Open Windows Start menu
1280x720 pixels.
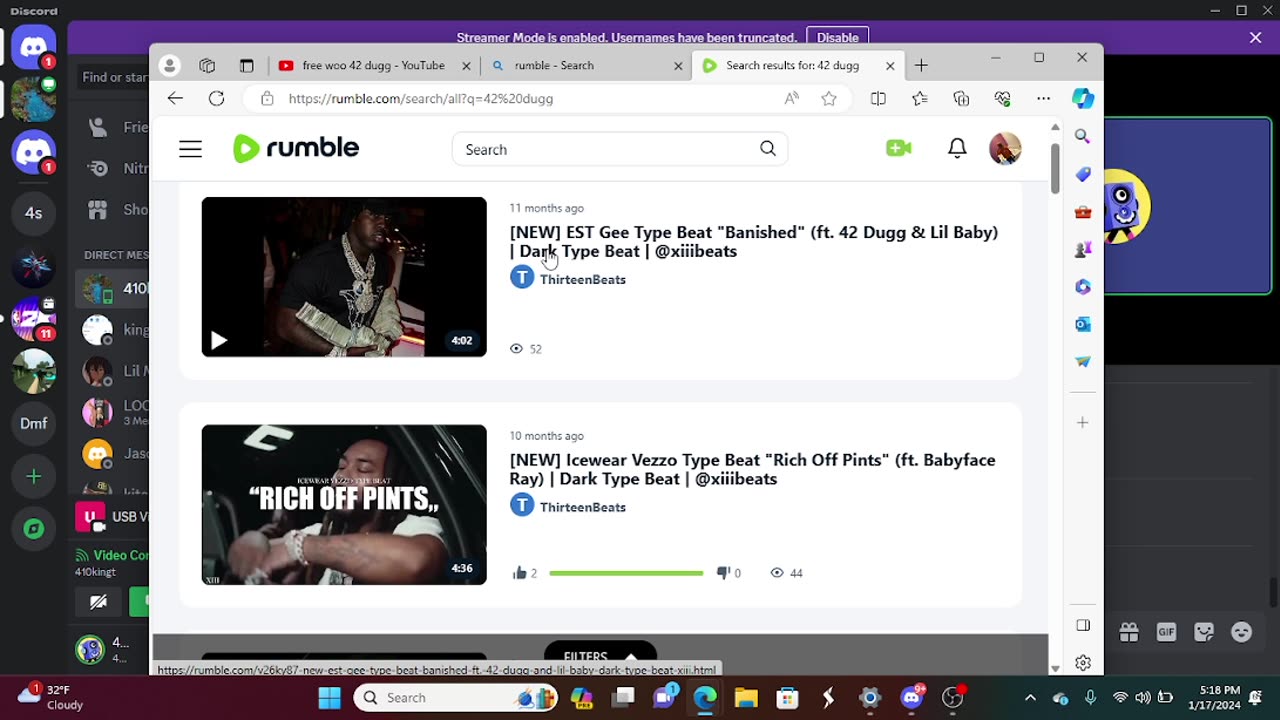click(330, 698)
